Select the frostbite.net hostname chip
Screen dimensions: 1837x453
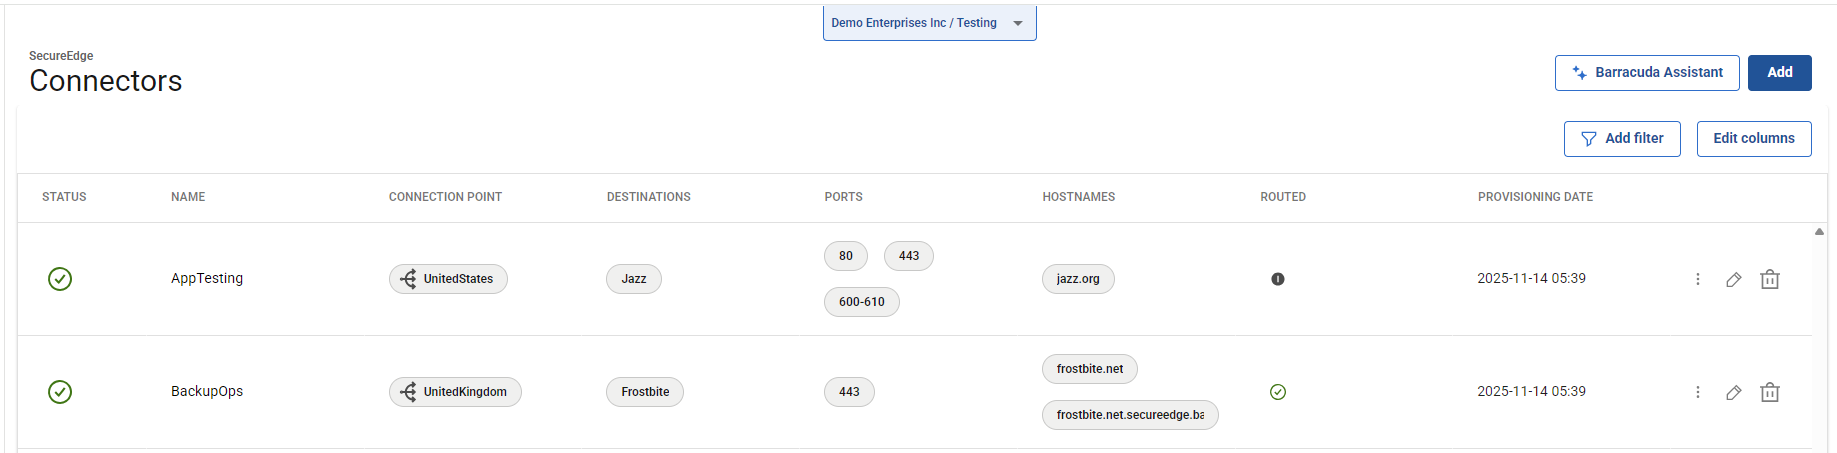(1089, 369)
